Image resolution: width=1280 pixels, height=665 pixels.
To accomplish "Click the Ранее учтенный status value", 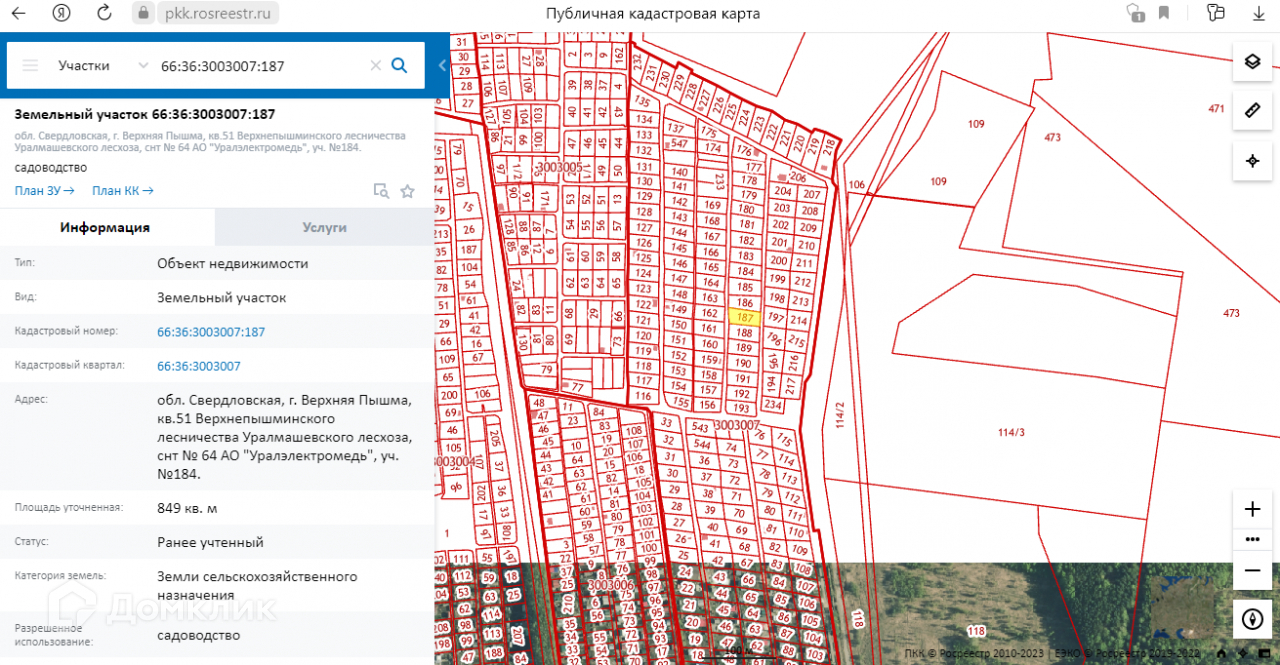I will click(x=210, y=542).
